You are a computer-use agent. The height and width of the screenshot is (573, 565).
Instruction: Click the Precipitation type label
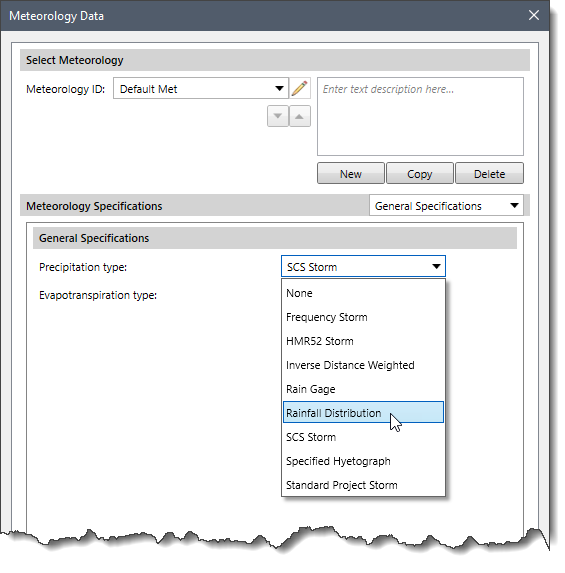point(83,267)
